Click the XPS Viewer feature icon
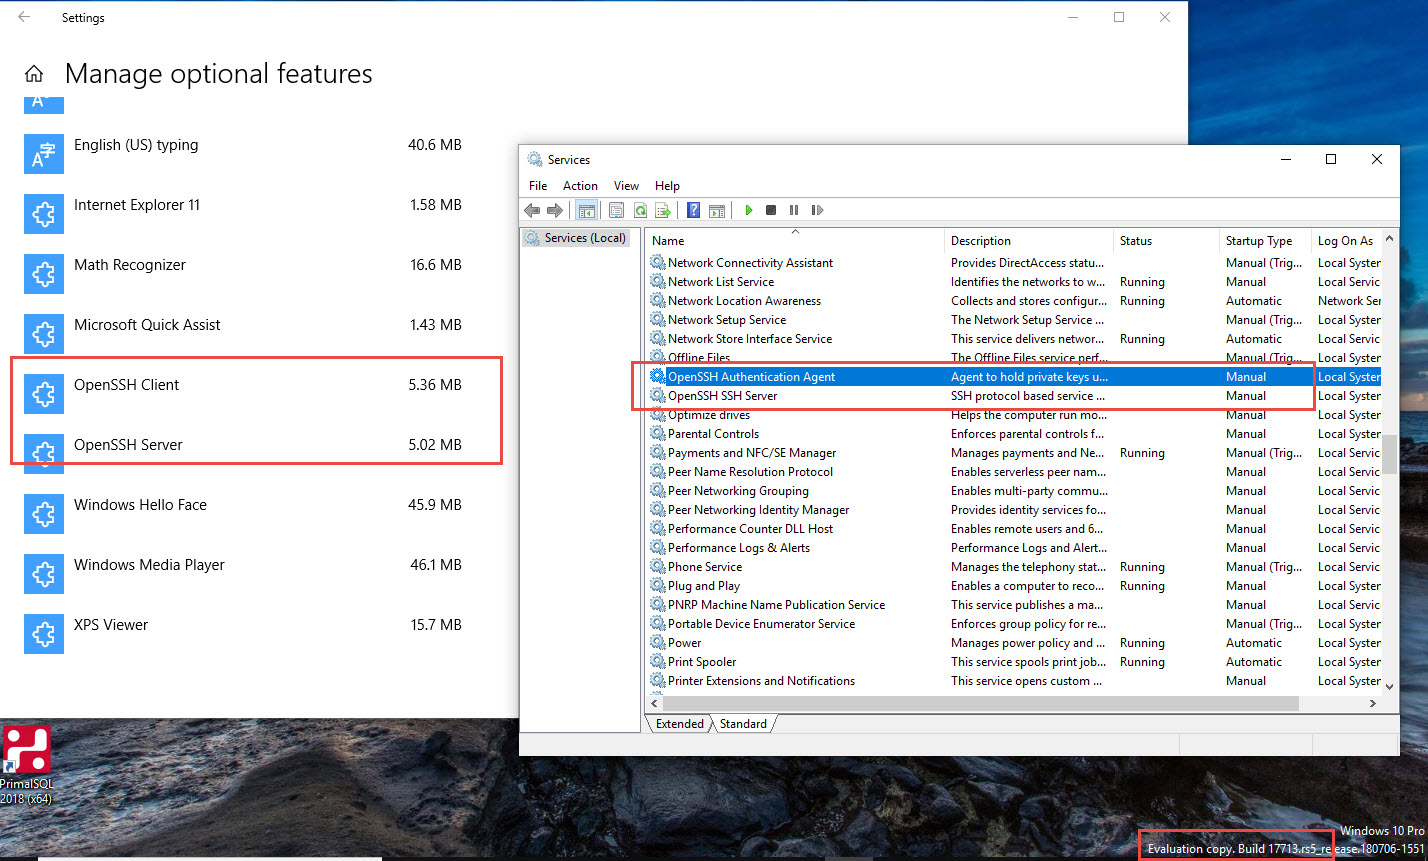Image resolution: width=1428 pixels, height=861 pixels. click(44, 634)
